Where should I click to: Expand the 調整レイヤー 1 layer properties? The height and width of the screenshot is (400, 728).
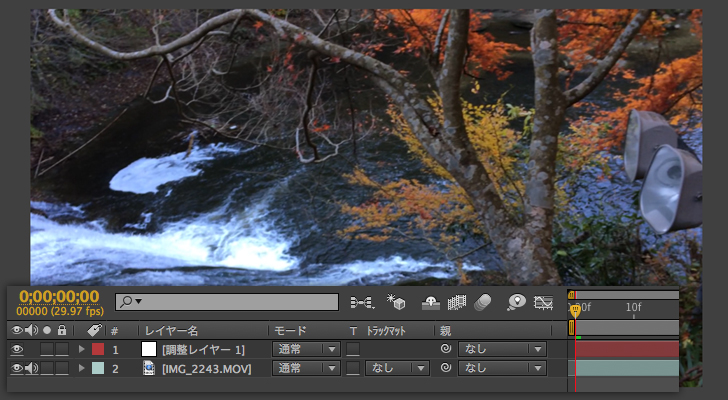(x=82, y=349)
